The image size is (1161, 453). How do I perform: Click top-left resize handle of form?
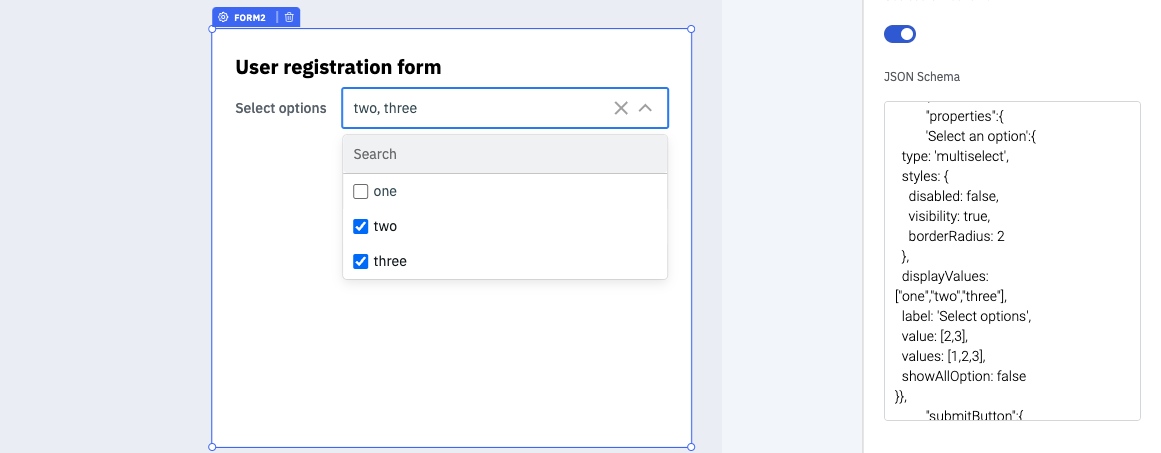[x=212, y=29]
